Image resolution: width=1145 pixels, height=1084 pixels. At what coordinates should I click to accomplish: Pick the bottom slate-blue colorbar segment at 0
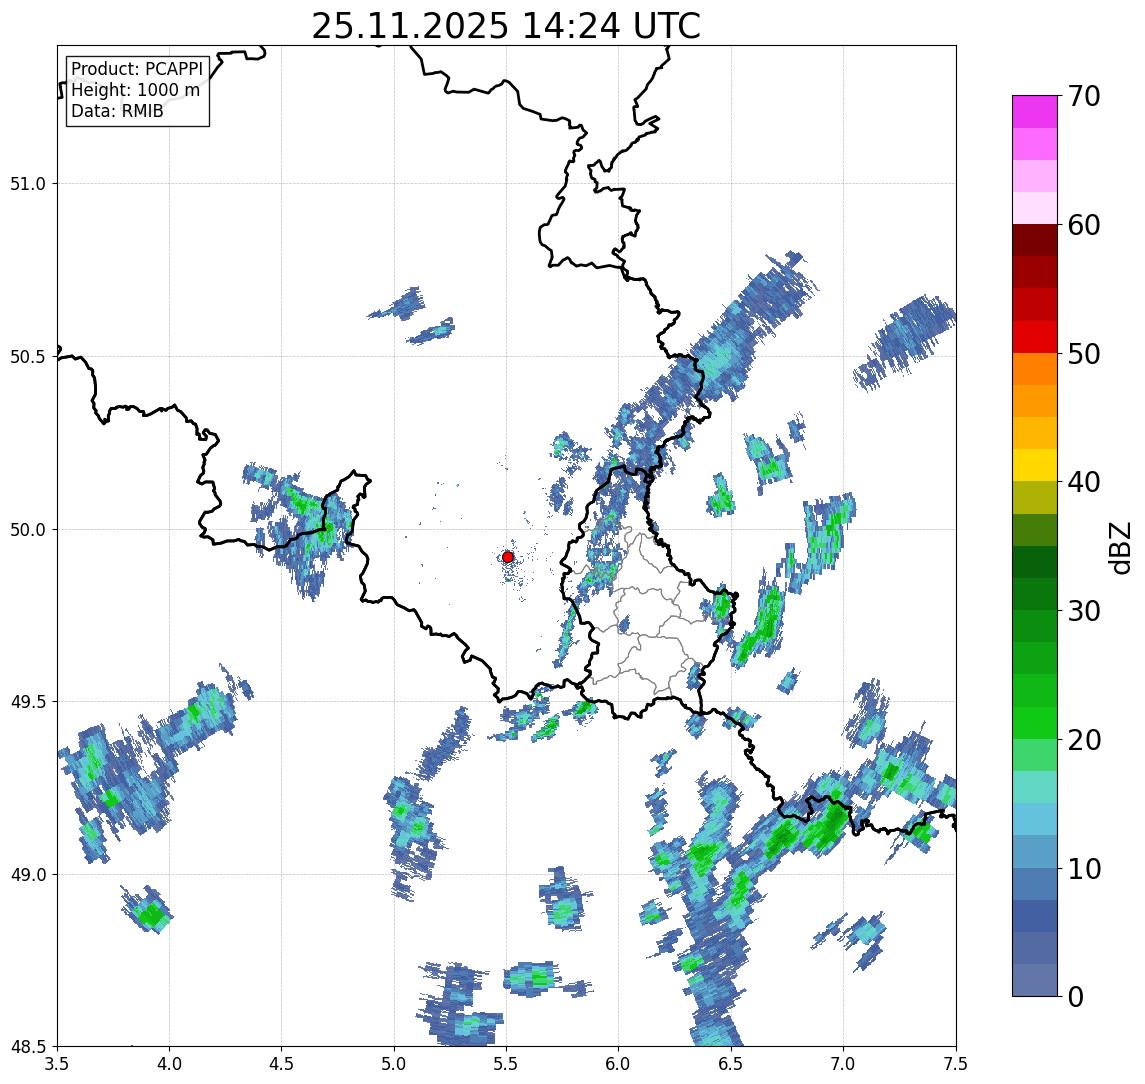1035,980
